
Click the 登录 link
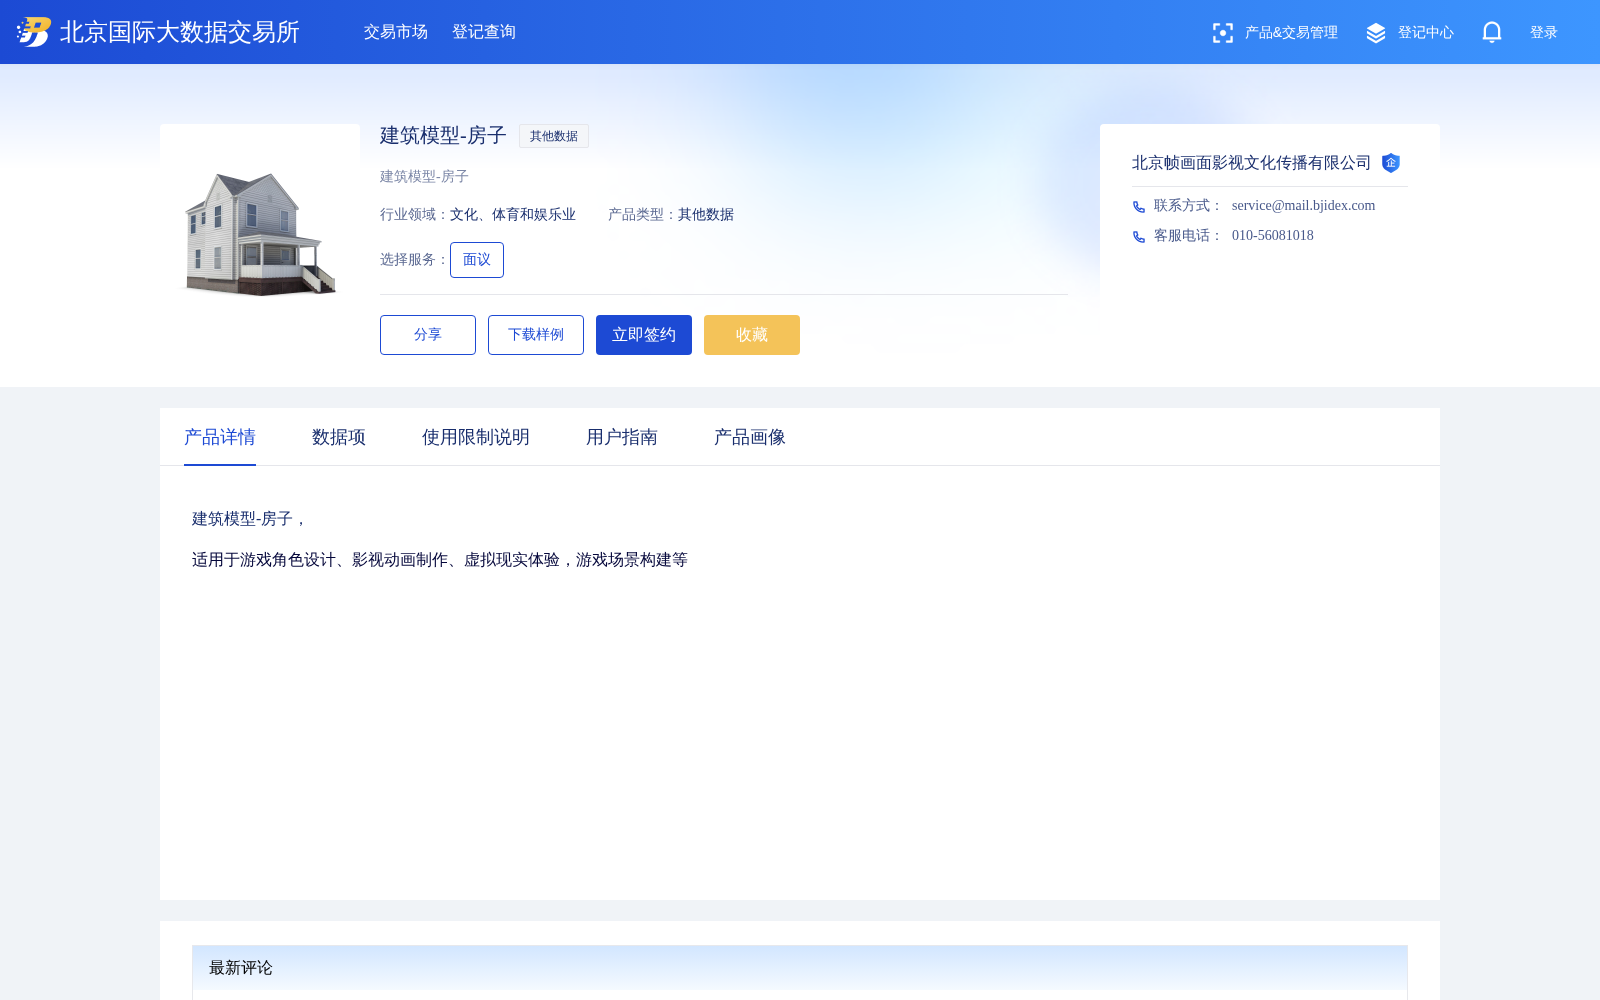(x=1544, y=33)
